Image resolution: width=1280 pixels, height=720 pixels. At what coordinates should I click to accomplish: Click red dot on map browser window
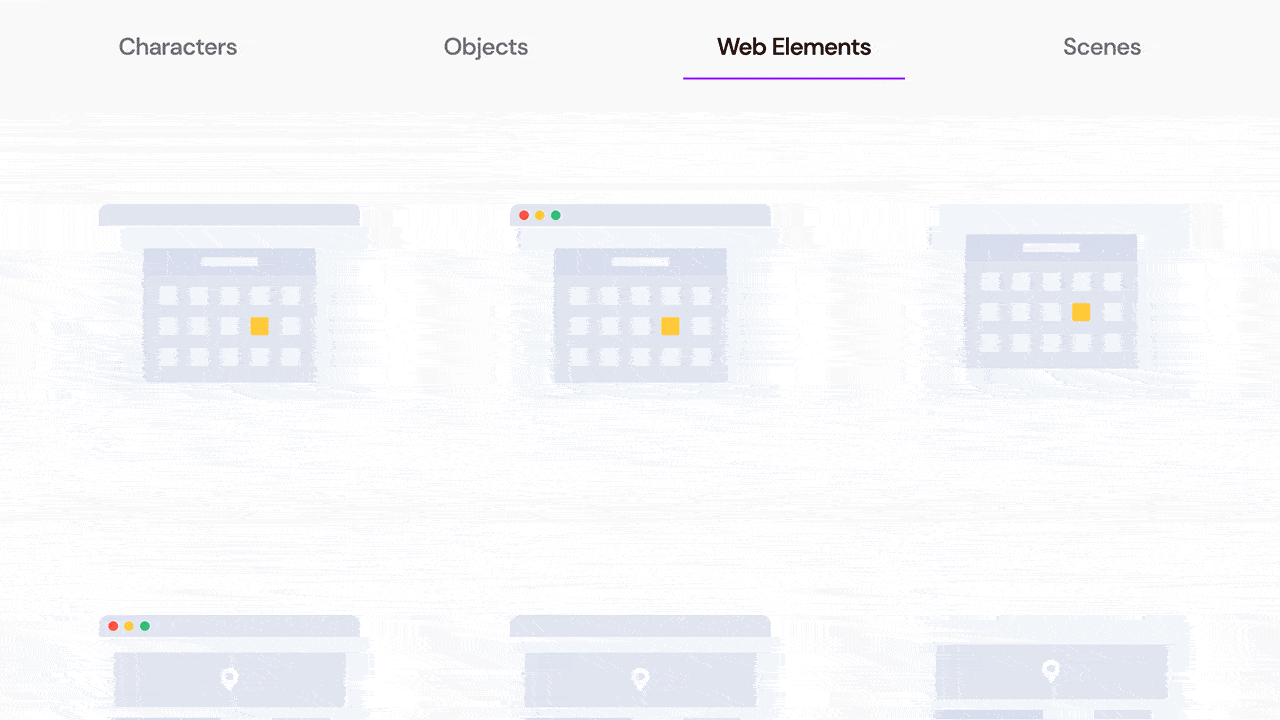click(113, 626)
